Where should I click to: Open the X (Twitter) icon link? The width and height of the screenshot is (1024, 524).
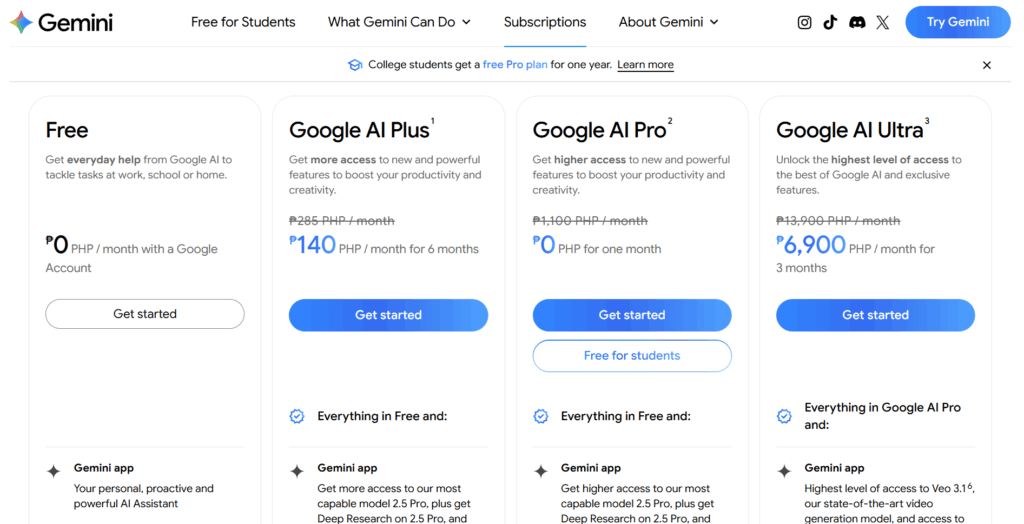882,22
